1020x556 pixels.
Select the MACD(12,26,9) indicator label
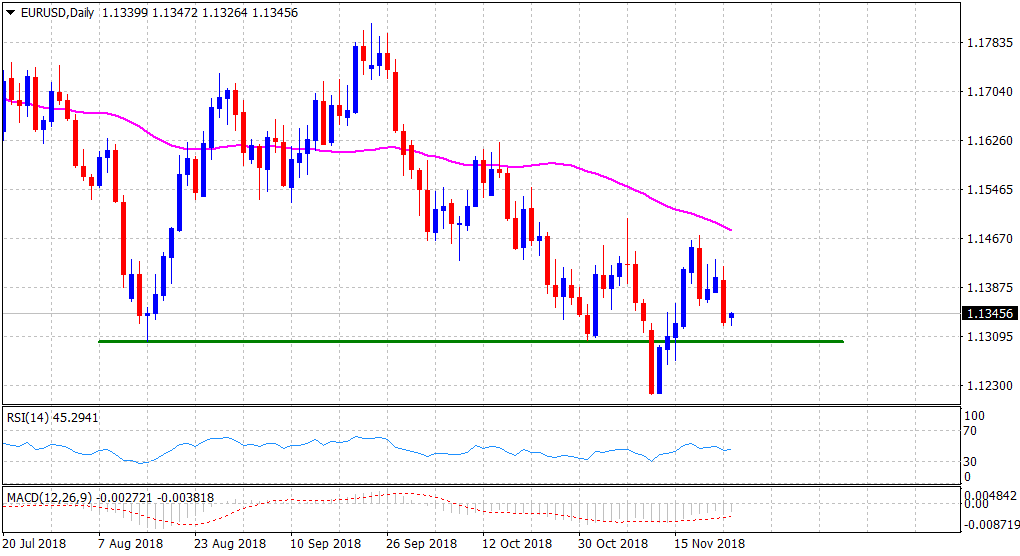(x=110, y=497)
